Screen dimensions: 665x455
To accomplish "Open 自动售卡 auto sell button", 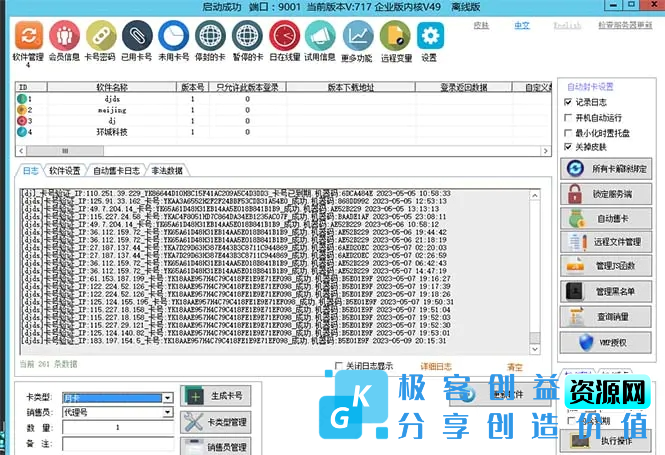I will tap(606, 218).
